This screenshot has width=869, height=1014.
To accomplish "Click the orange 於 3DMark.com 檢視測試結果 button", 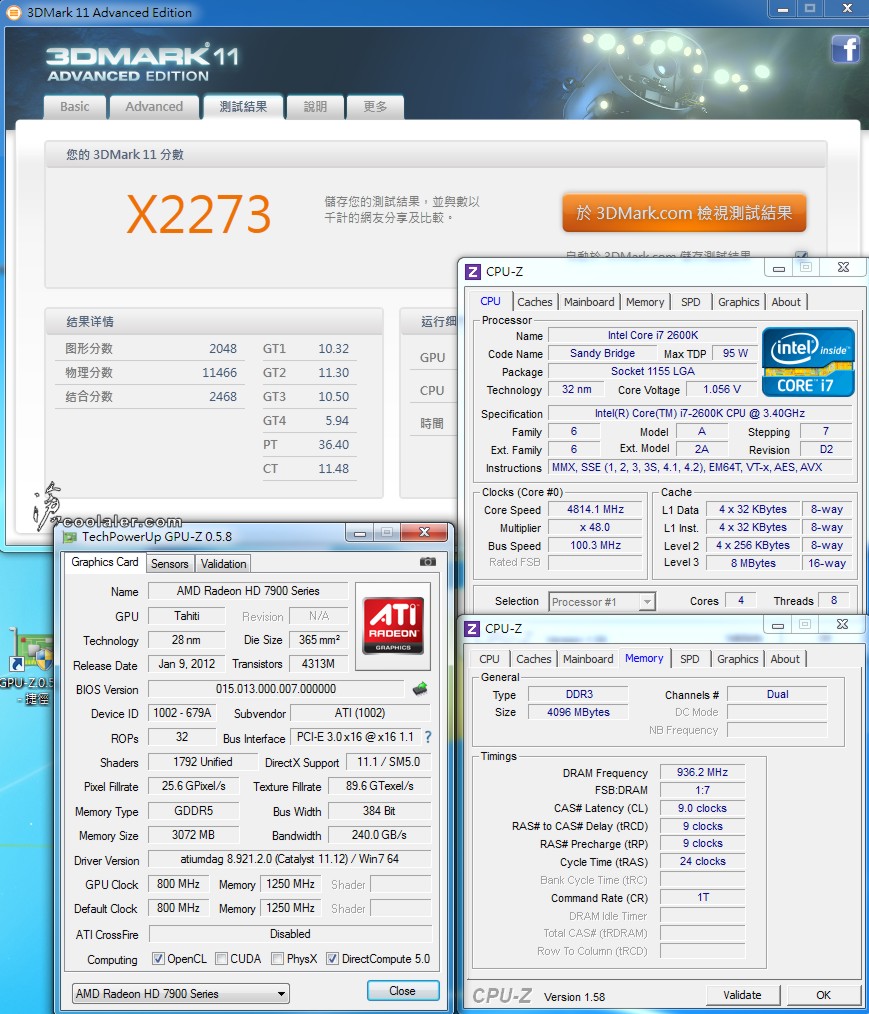I will (684, 213).
